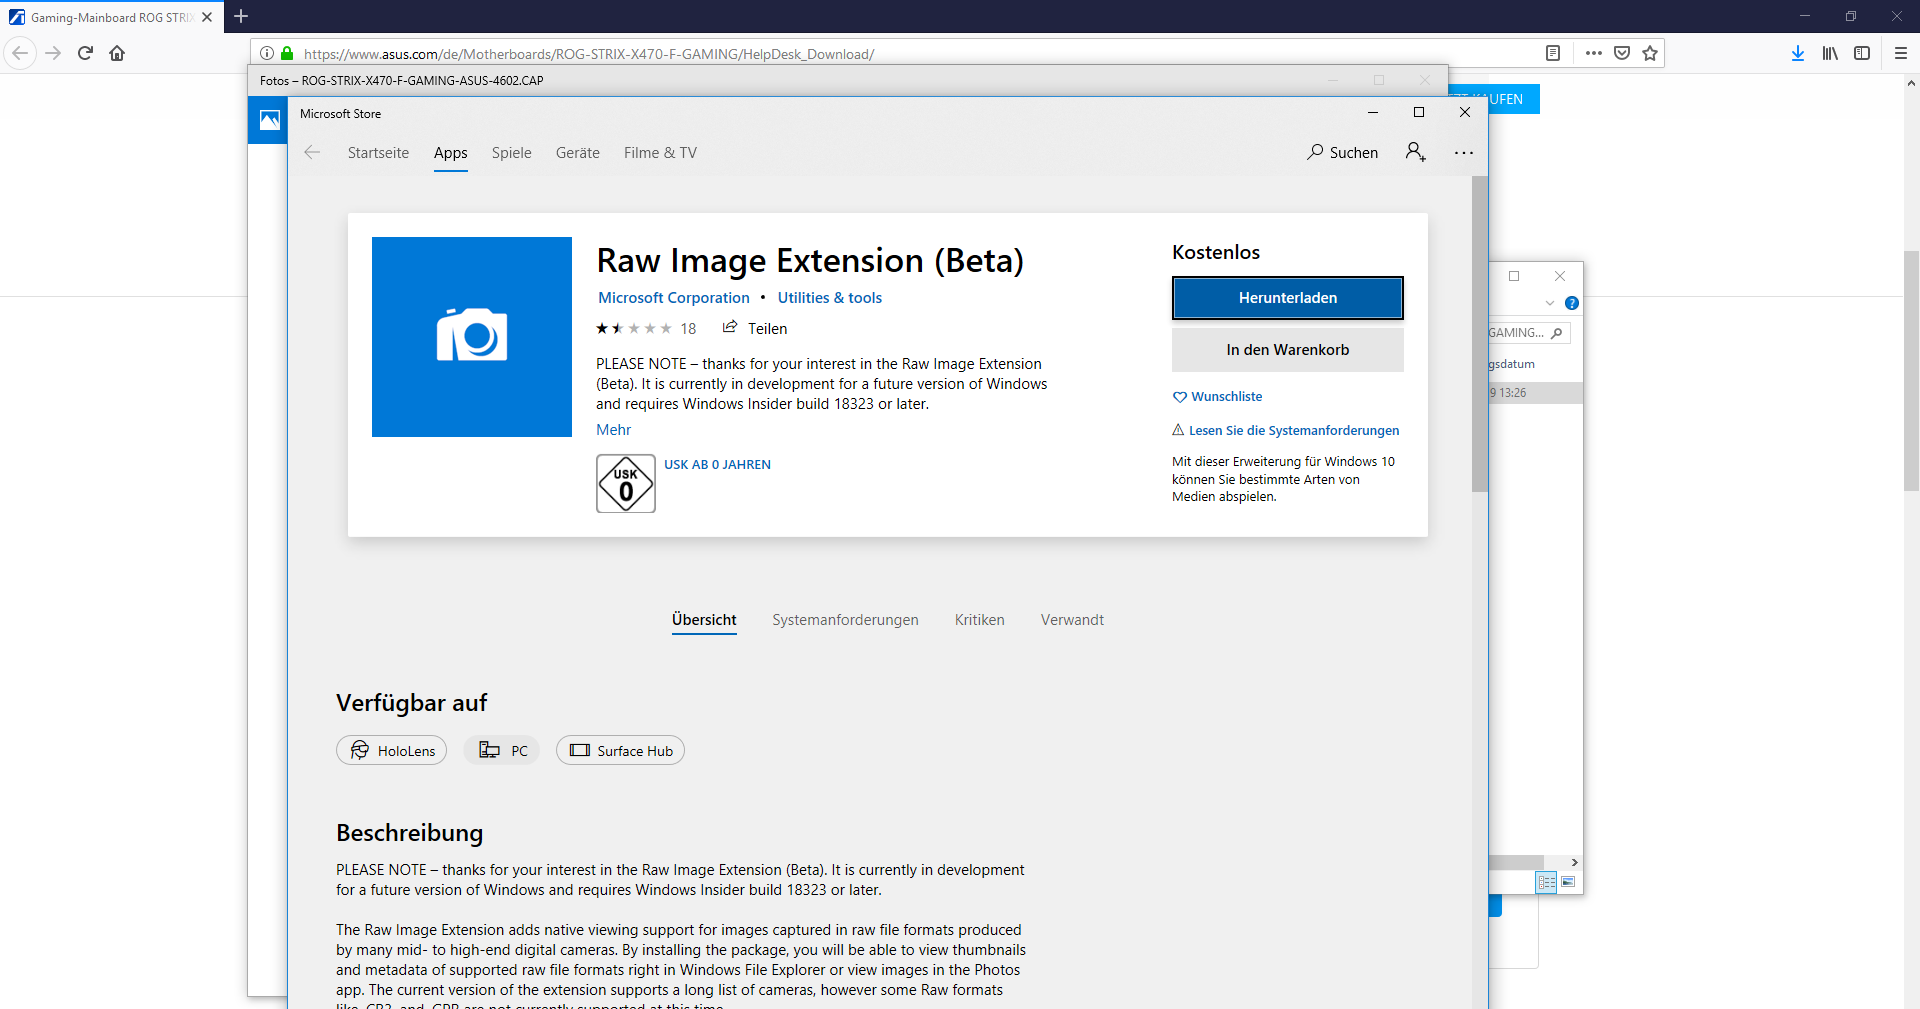The width and height of the screenshot is (1920, 1009).
Task: Open the Utilities & tools category link
Action: tap(830, 298)
